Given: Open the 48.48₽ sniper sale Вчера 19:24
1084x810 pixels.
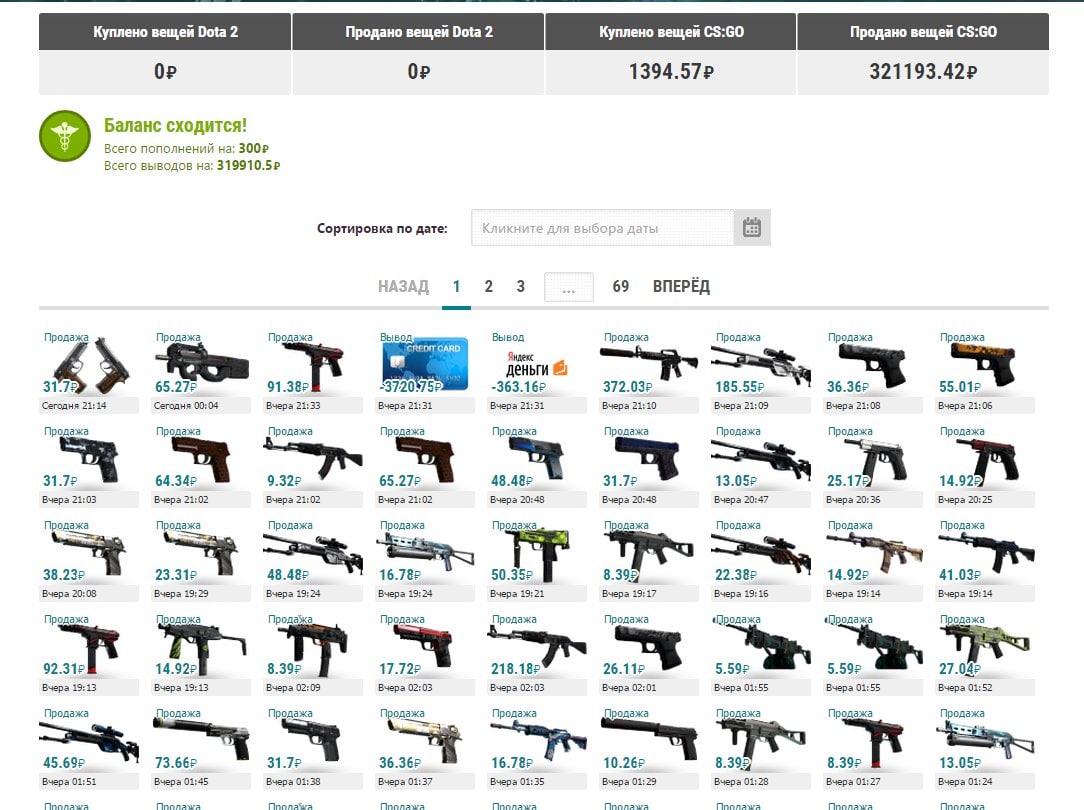Looking at the screenshot, I should click(313, 560).
